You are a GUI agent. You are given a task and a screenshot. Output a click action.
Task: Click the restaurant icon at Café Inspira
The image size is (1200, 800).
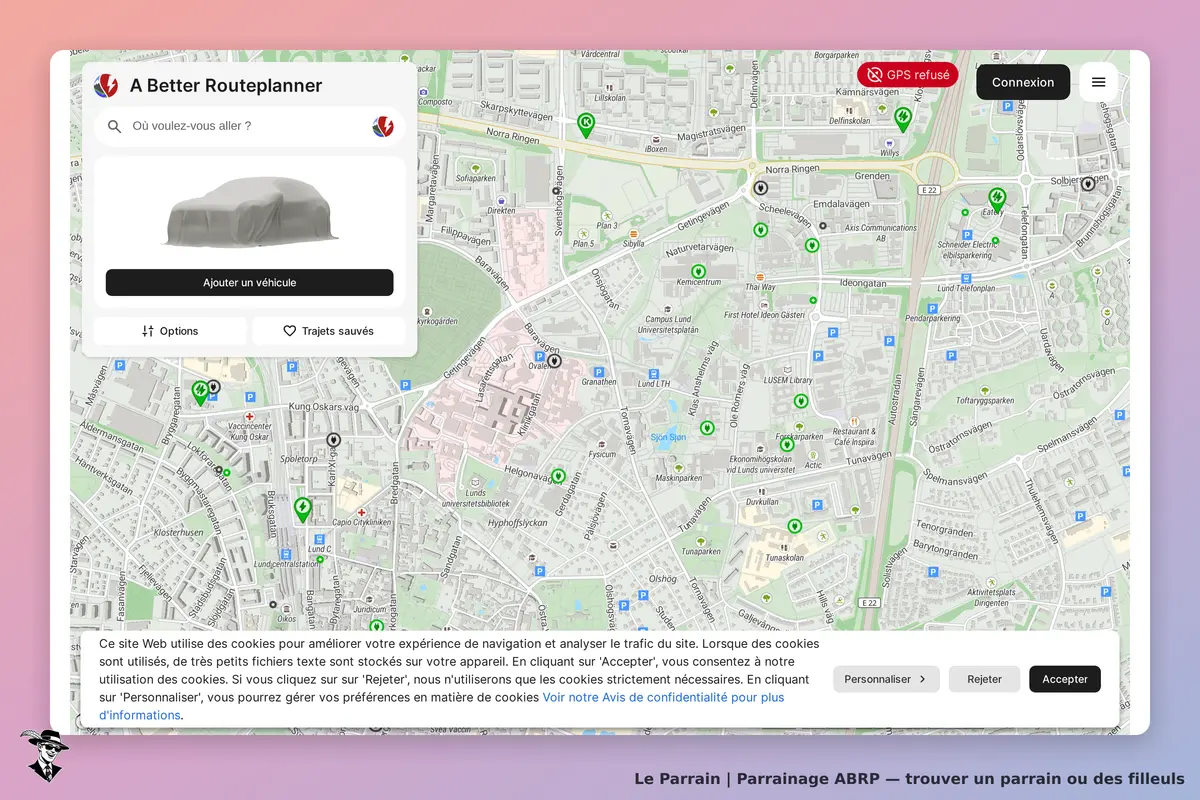854,424
